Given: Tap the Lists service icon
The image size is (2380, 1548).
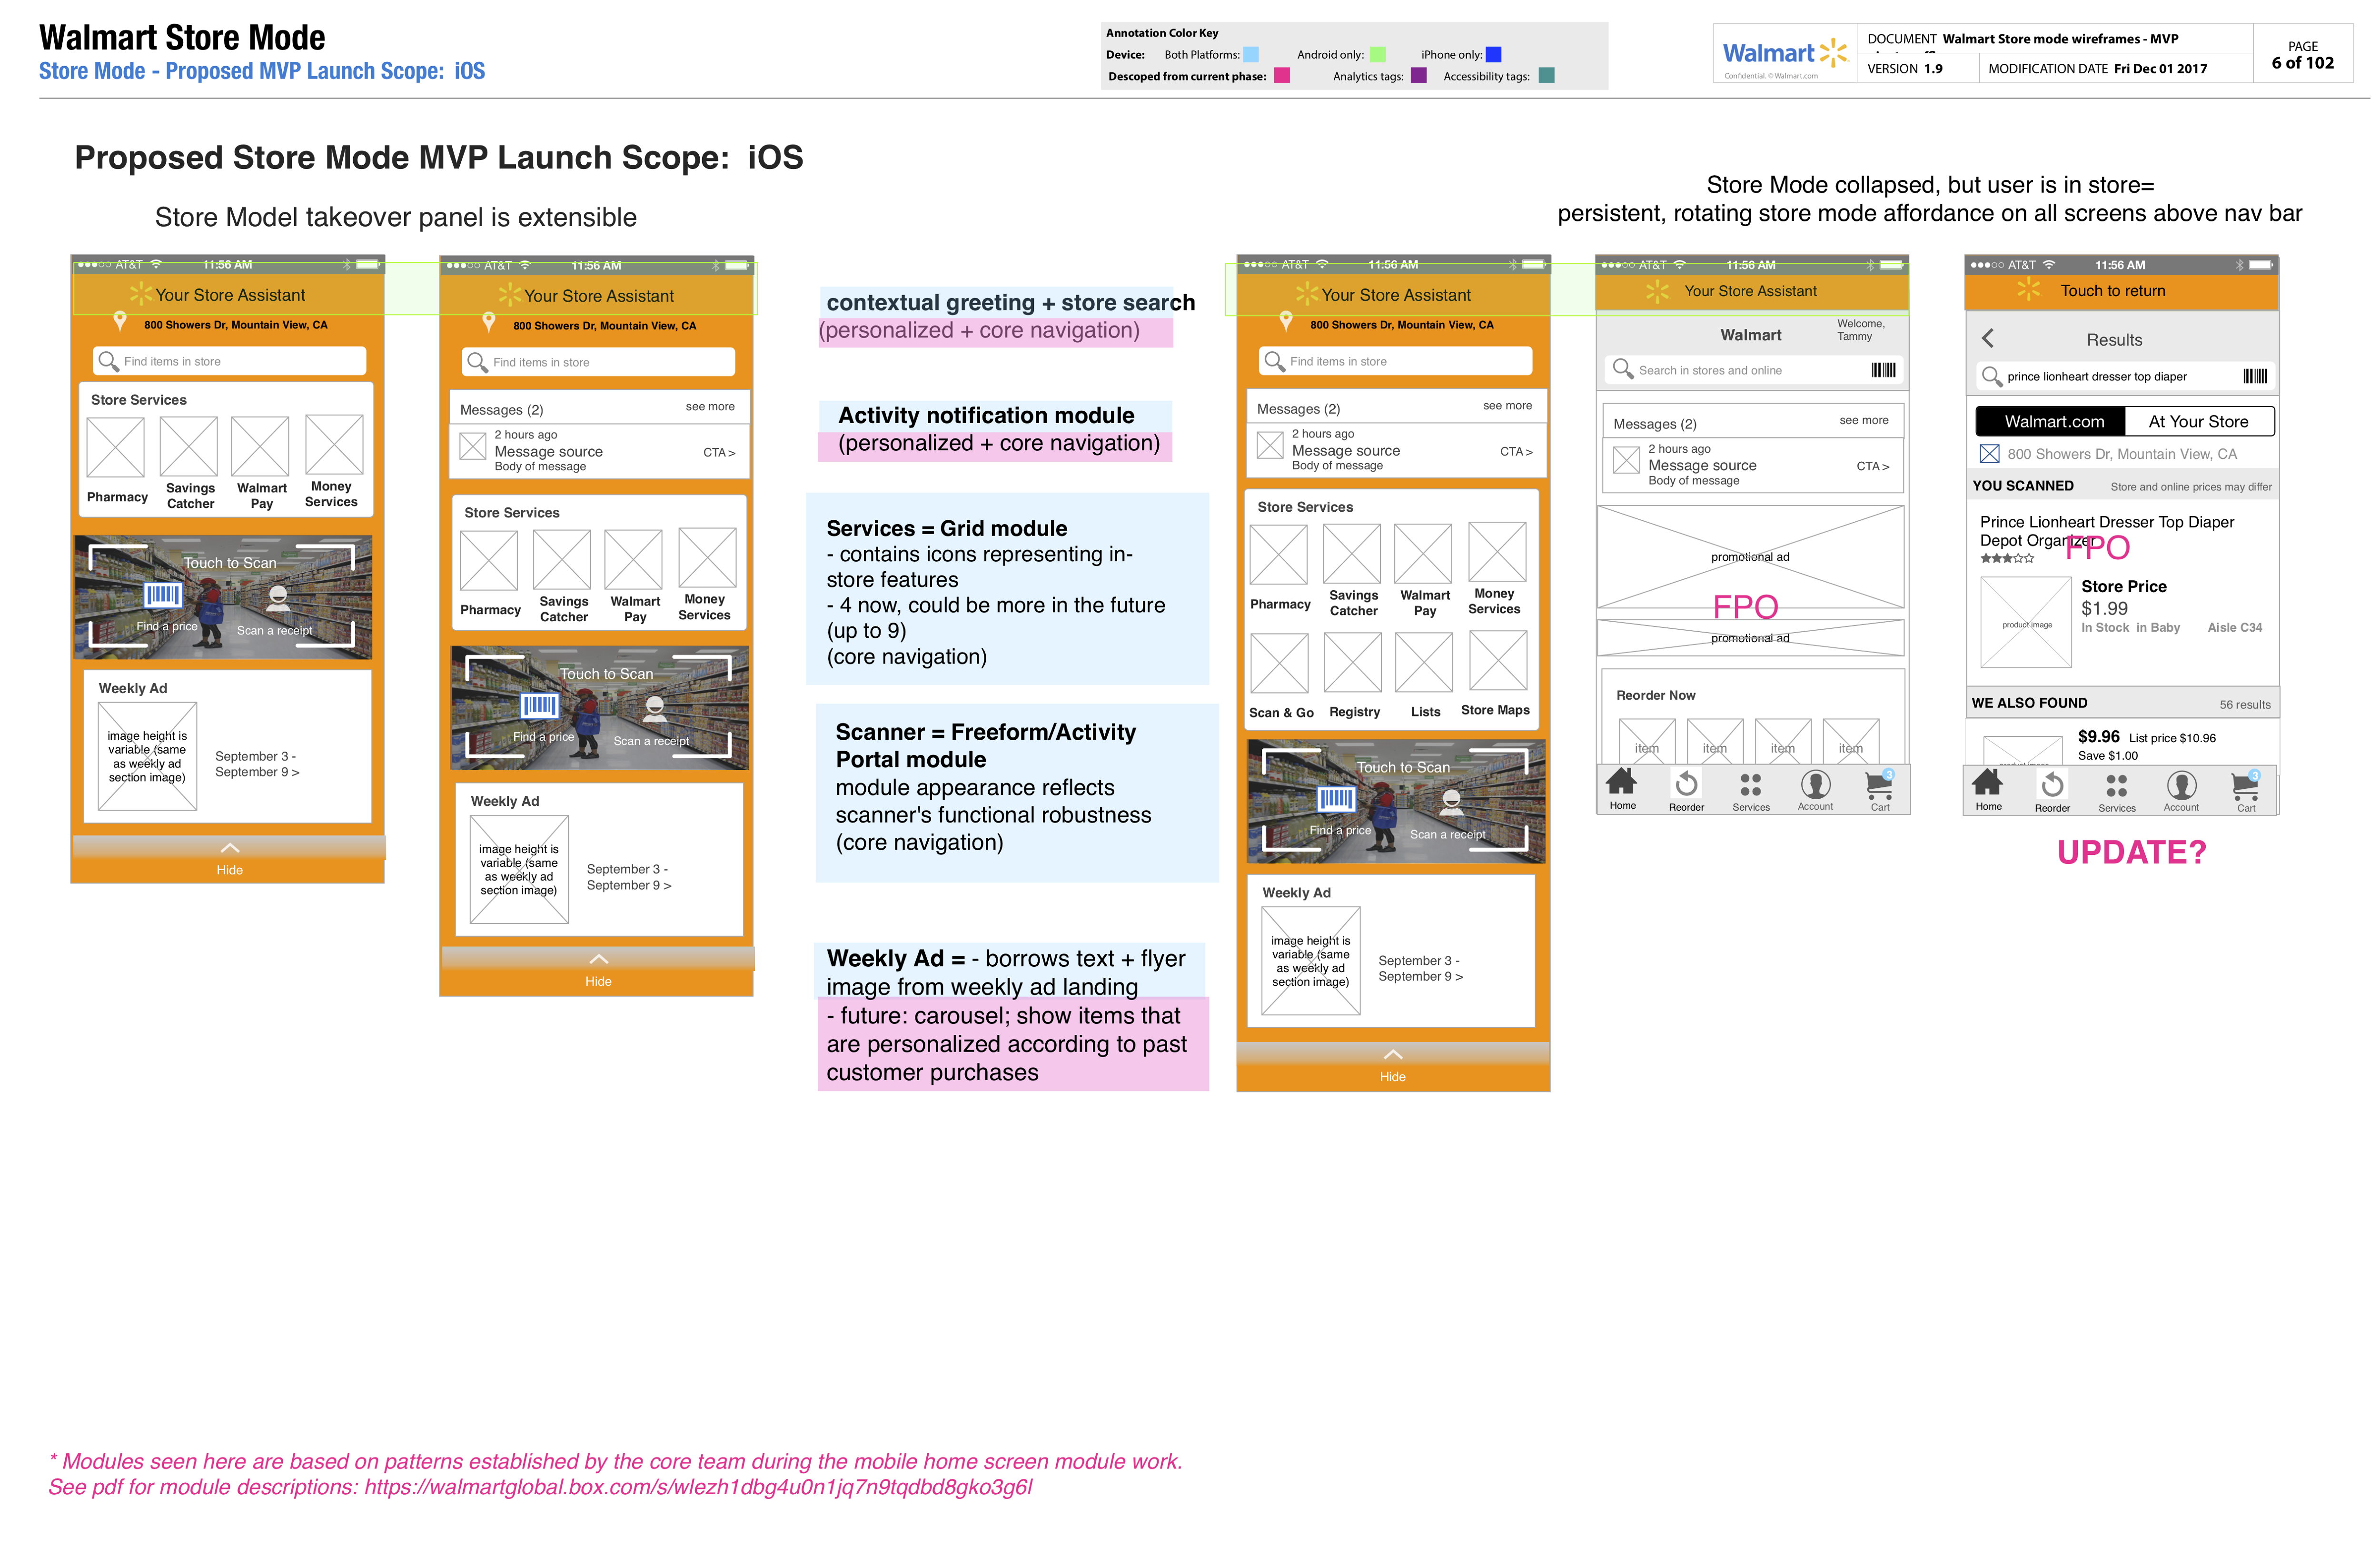Looking at the screenshot, I should pos(1424,662).
